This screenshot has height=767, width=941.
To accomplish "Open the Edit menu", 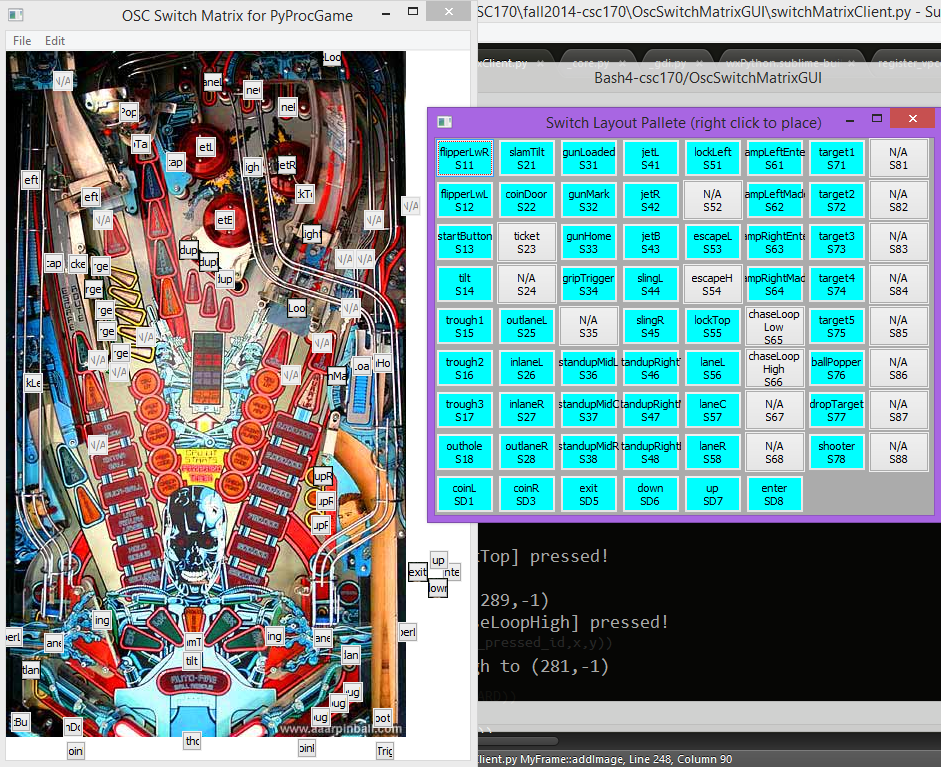I will [x=55, y=41].
